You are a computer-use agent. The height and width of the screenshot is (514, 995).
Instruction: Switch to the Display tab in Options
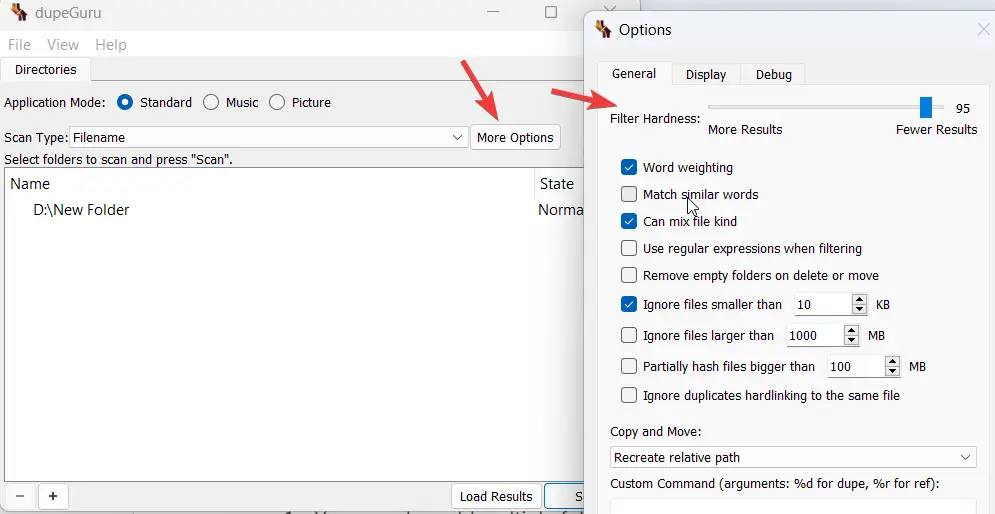coord(706,75)
